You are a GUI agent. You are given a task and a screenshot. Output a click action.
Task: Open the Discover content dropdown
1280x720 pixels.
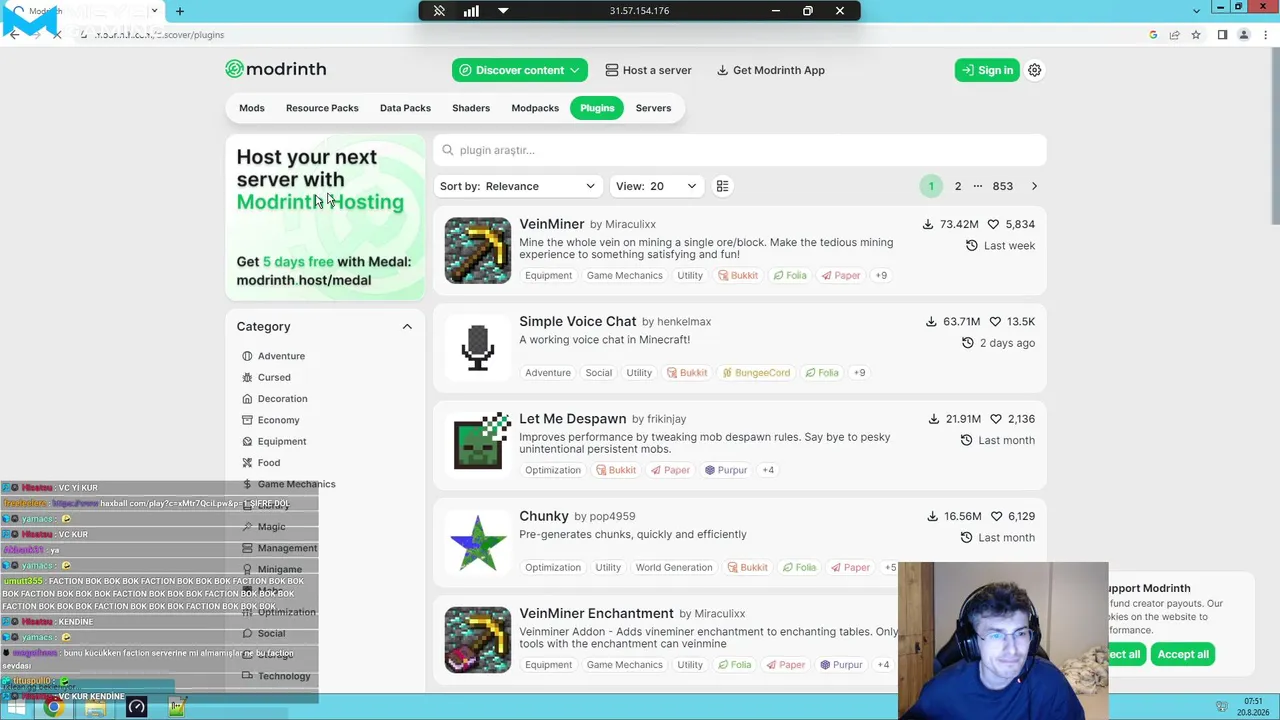tap(520, 70)
